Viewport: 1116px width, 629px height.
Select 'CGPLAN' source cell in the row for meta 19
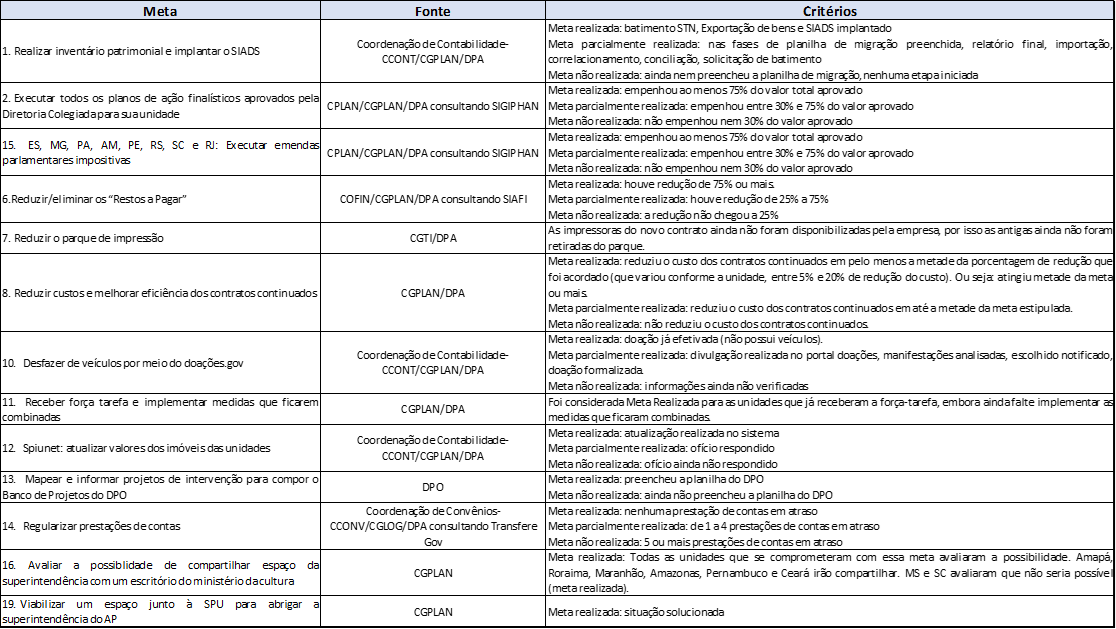tap(433, 612)
